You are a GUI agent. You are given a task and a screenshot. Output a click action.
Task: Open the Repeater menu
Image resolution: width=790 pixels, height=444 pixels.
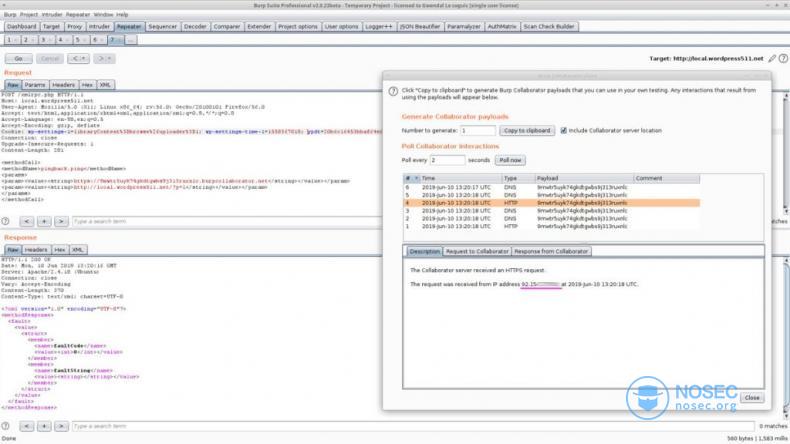pos(78,15)
